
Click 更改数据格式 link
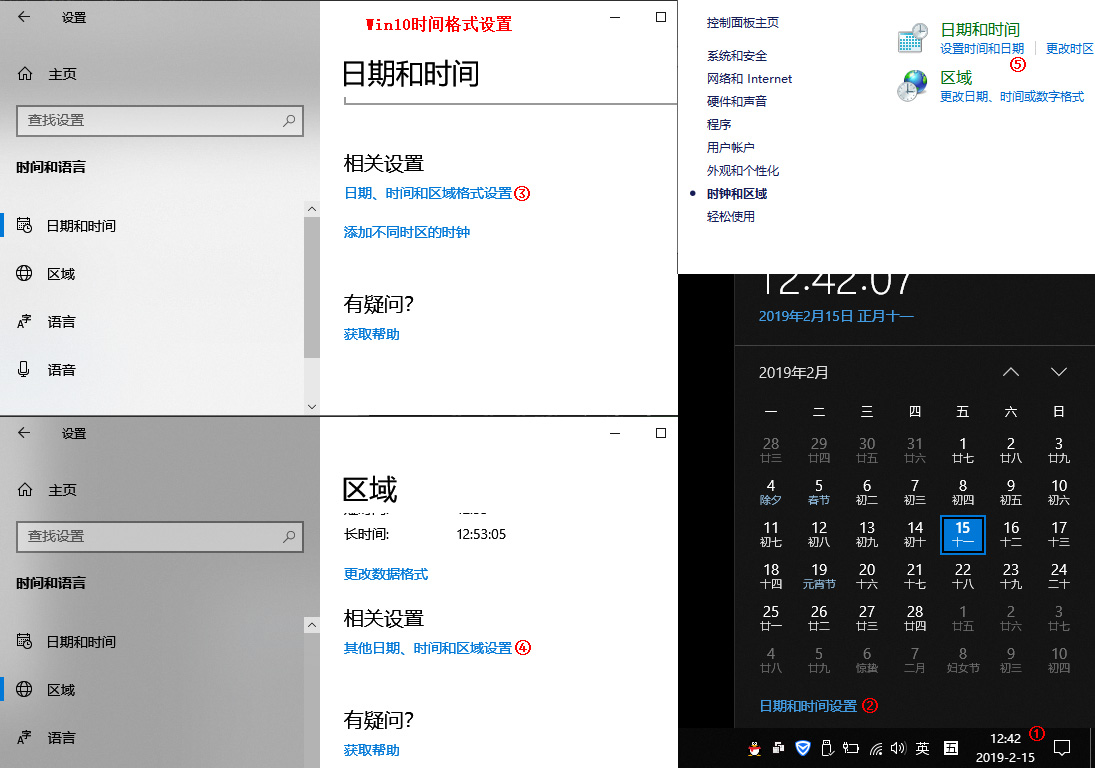coord(385,575)
